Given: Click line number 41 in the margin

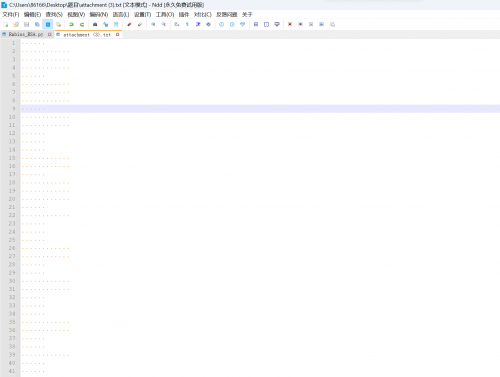Looking at the screenshot, I should point(12,371).
